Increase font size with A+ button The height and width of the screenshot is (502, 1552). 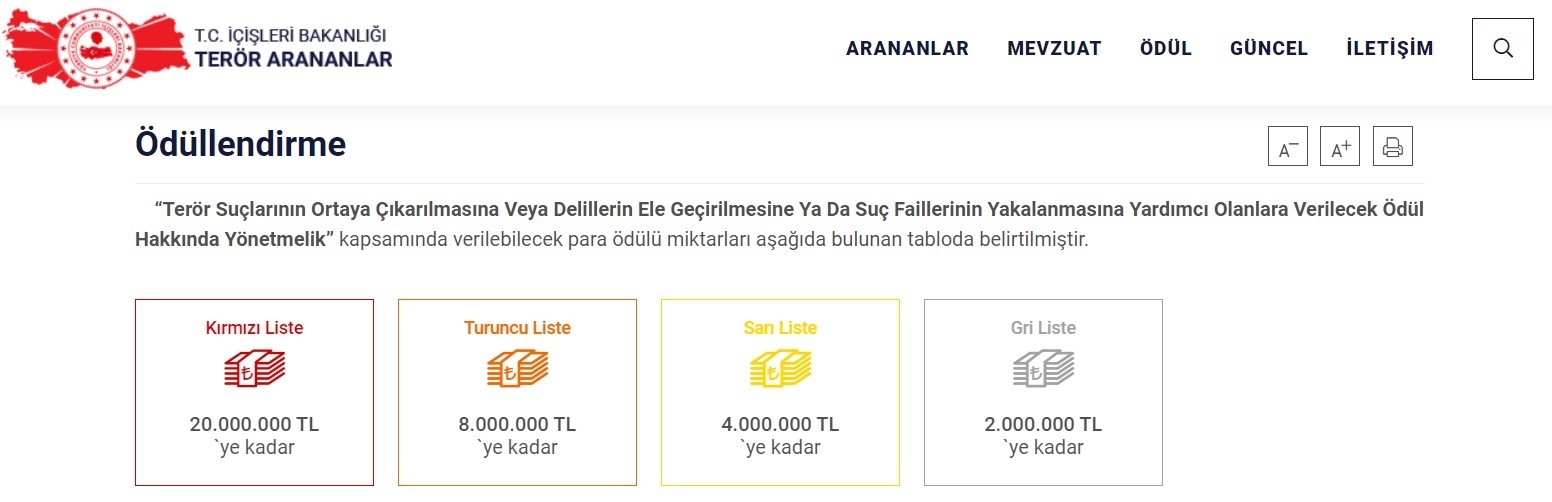click(1340, 147)
